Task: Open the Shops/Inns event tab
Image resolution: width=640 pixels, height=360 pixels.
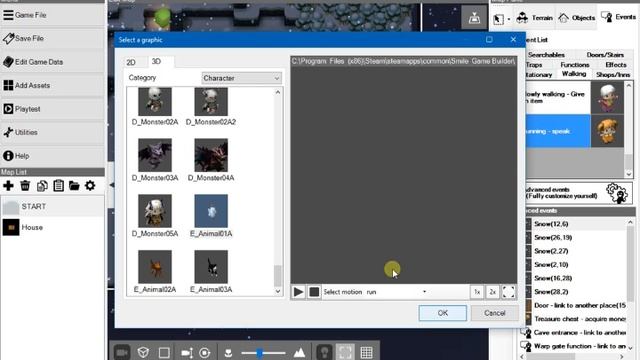Action: pos(613,75)
